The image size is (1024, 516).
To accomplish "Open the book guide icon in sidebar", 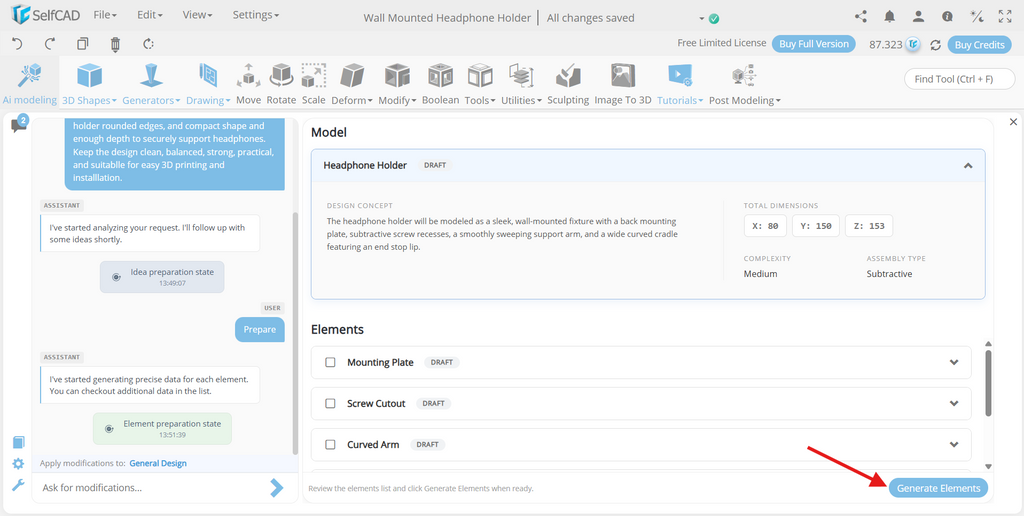I will 18,442.
